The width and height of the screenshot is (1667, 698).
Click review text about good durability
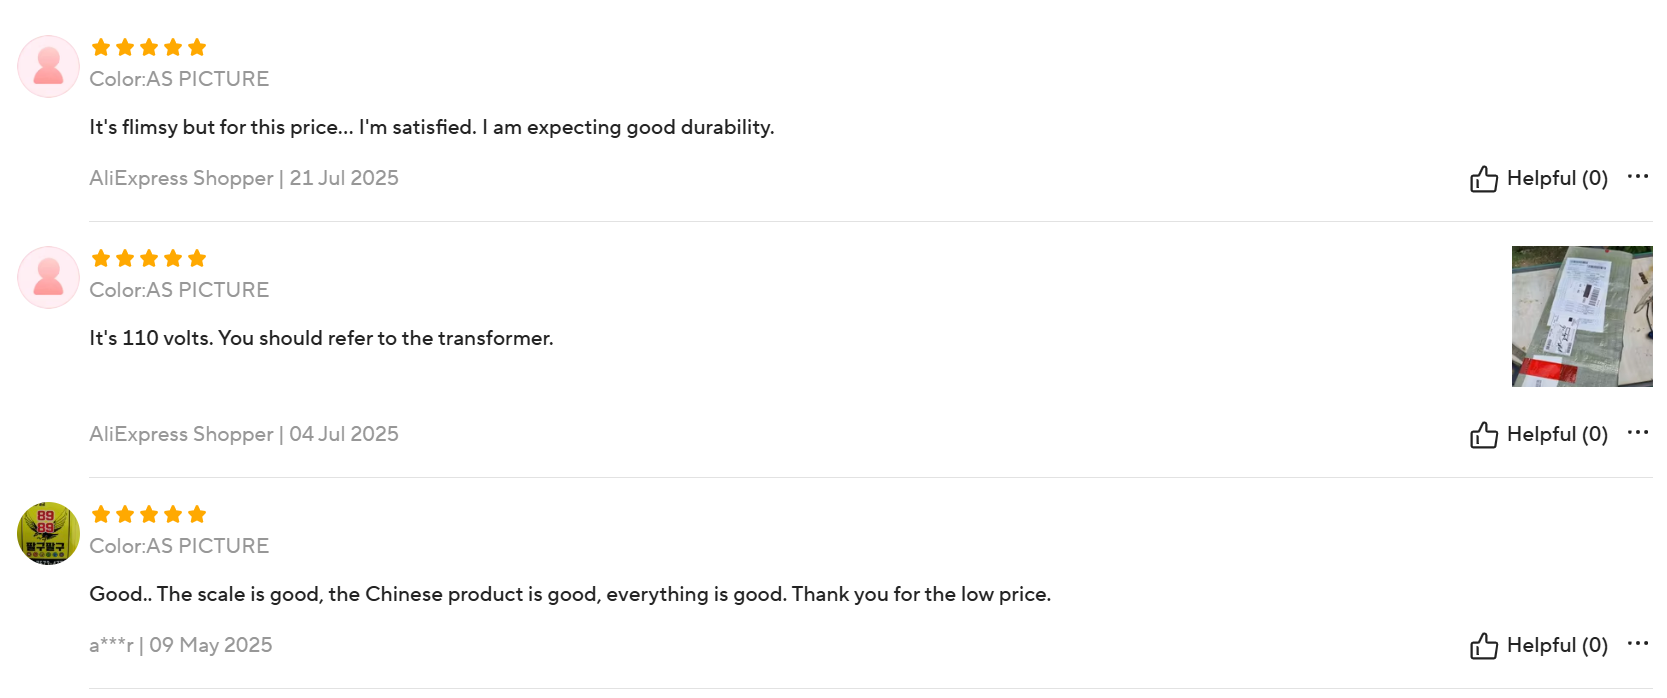coord(432,127)
